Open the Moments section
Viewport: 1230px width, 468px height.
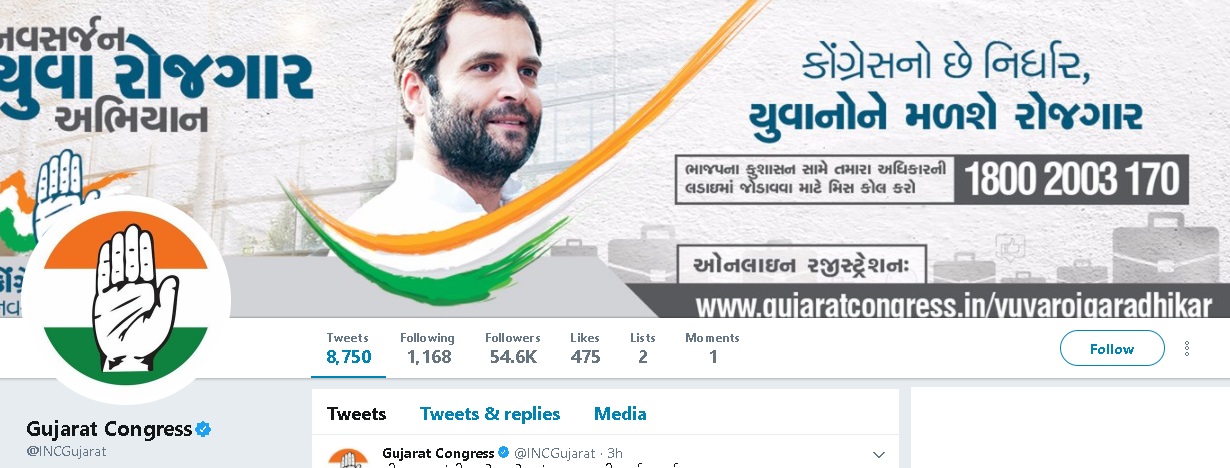[712, 347]
